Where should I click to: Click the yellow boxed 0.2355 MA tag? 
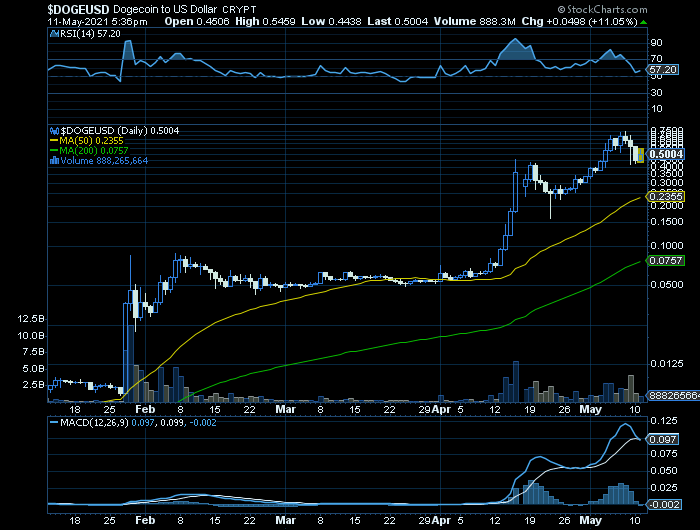click(666, 197)
